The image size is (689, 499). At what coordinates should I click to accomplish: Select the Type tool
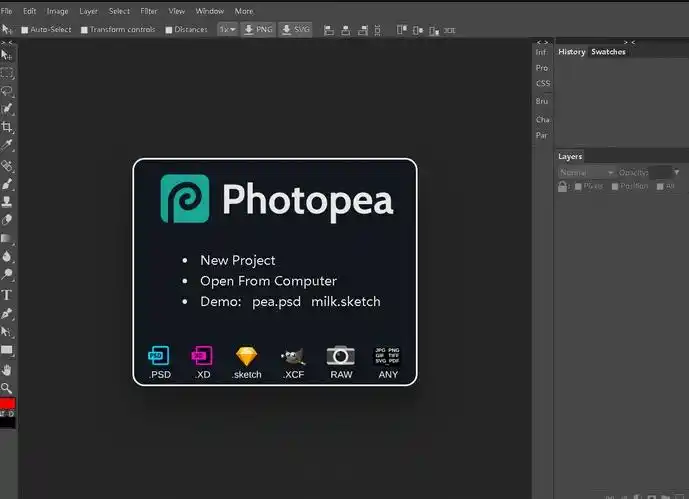click(x=7, y=295)
